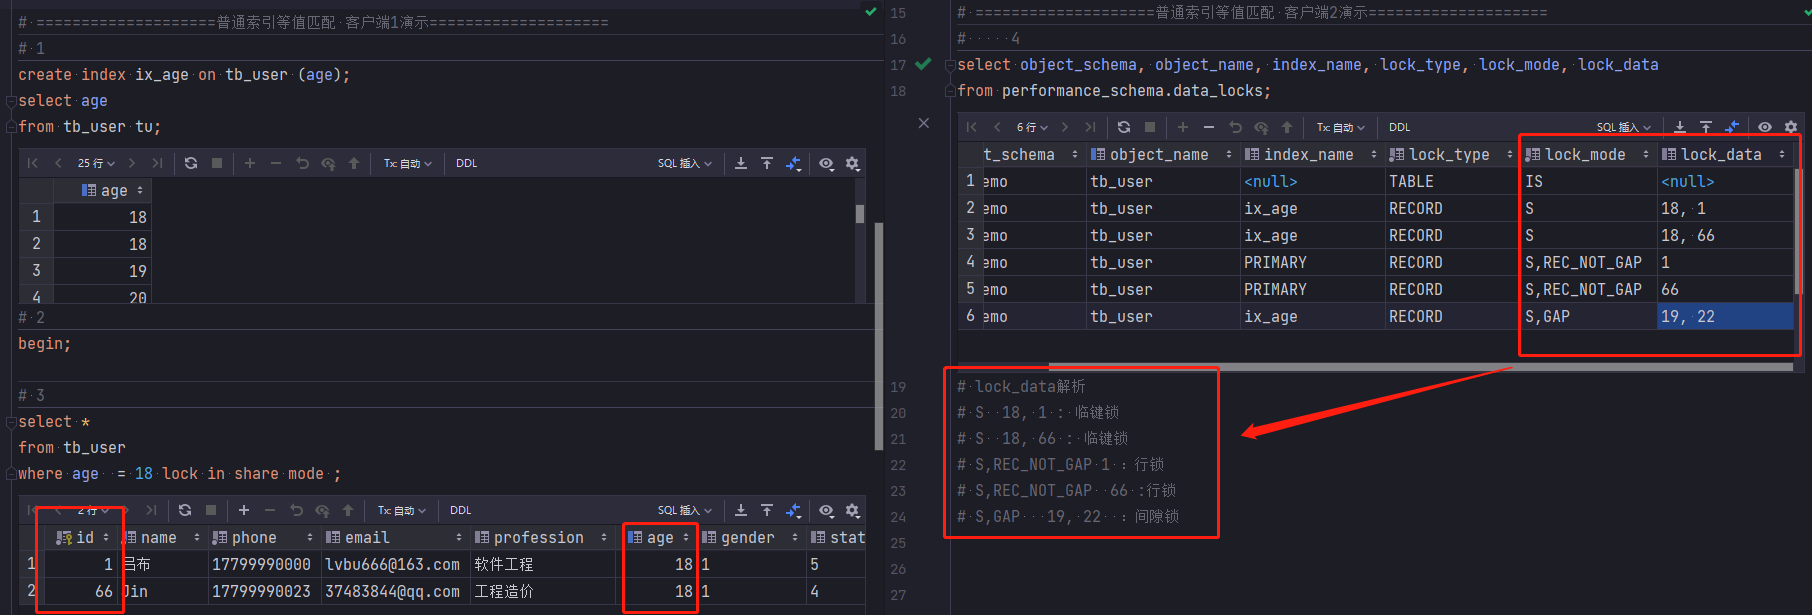1812x615 pixels.
Task: Open settings gear of the data_locks result grid
Action: tap(1791, 127)
